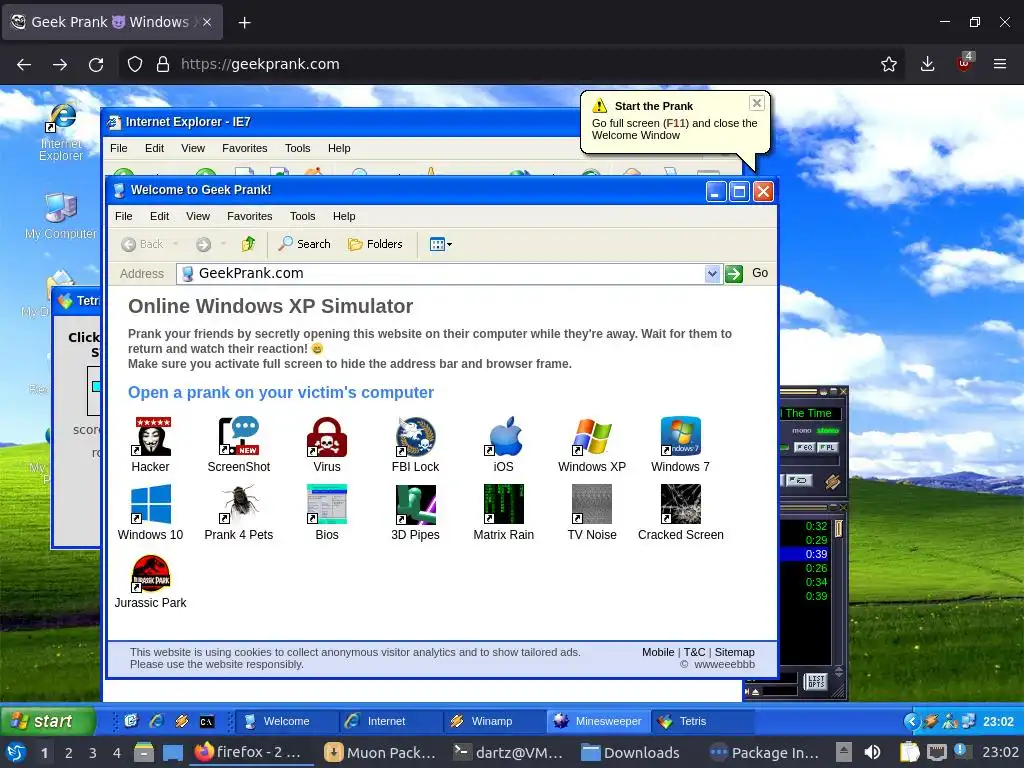This screenshot has height=768, width=1024.
Task: Click the disabled Back toolbar button
Action: pos(142,244)
